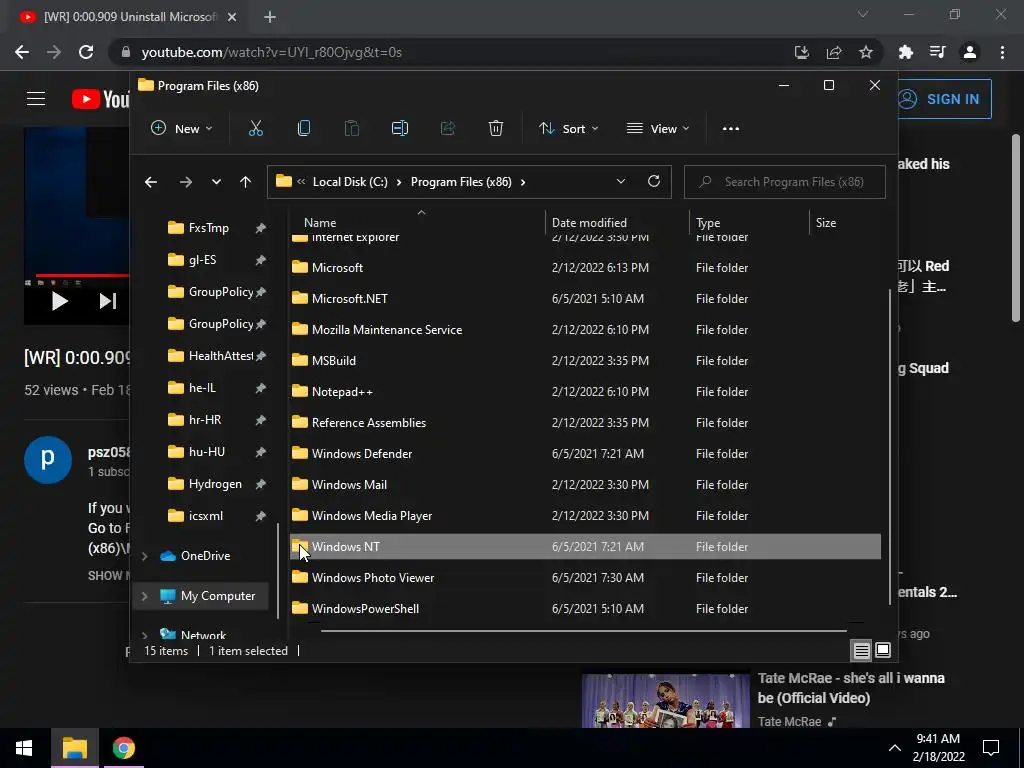Click Explorer file list vertical scrollbar
Image resolution: width=1024 pixels, height=768 pixels.
point(889,448)
